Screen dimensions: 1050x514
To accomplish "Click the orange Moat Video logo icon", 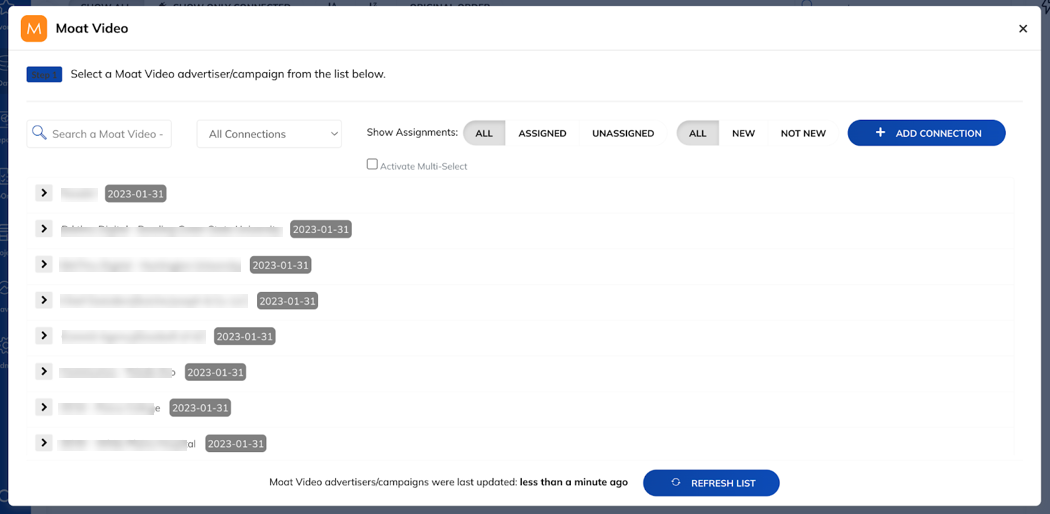I will click(x=34, y=29).
